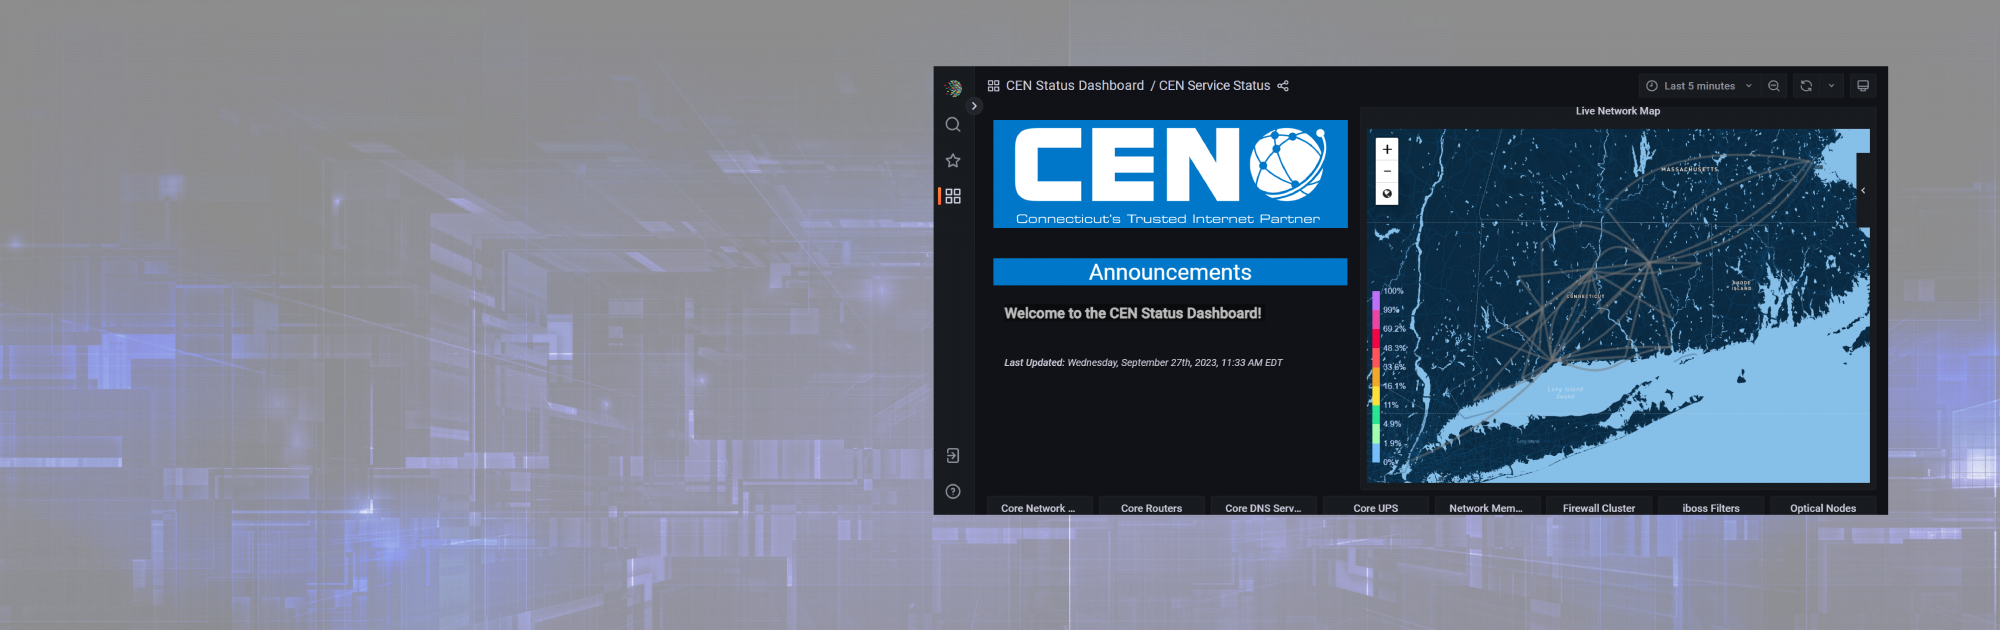Click the 48.3% legend label on map
The width and height of the screenshot is (2000, 630).
[x=1394, y=348]
